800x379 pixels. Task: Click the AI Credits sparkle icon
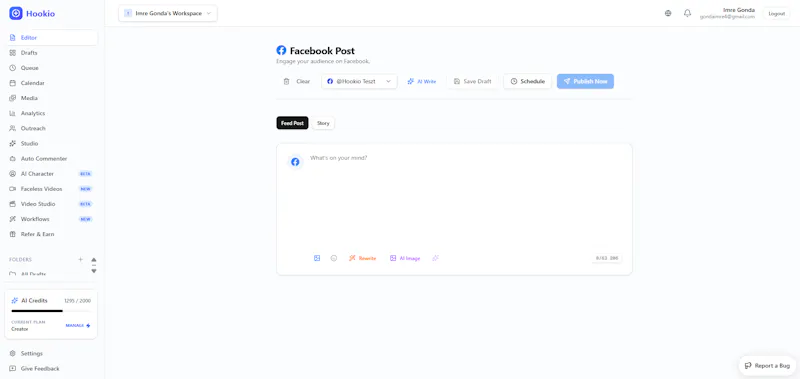click(15, 300)
